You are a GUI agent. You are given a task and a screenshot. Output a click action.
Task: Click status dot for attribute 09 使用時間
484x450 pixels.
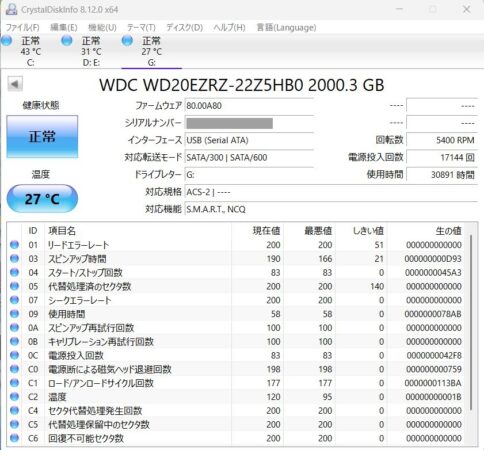[x=14, y=314]
